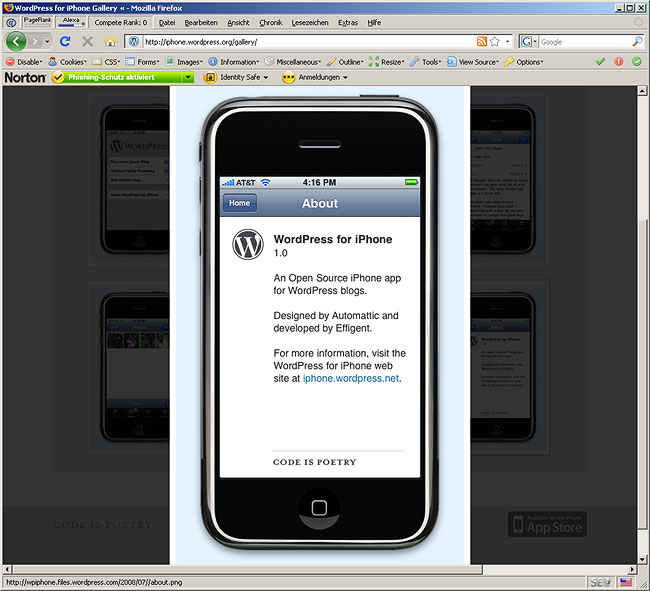Open the View Source menu

473,62
